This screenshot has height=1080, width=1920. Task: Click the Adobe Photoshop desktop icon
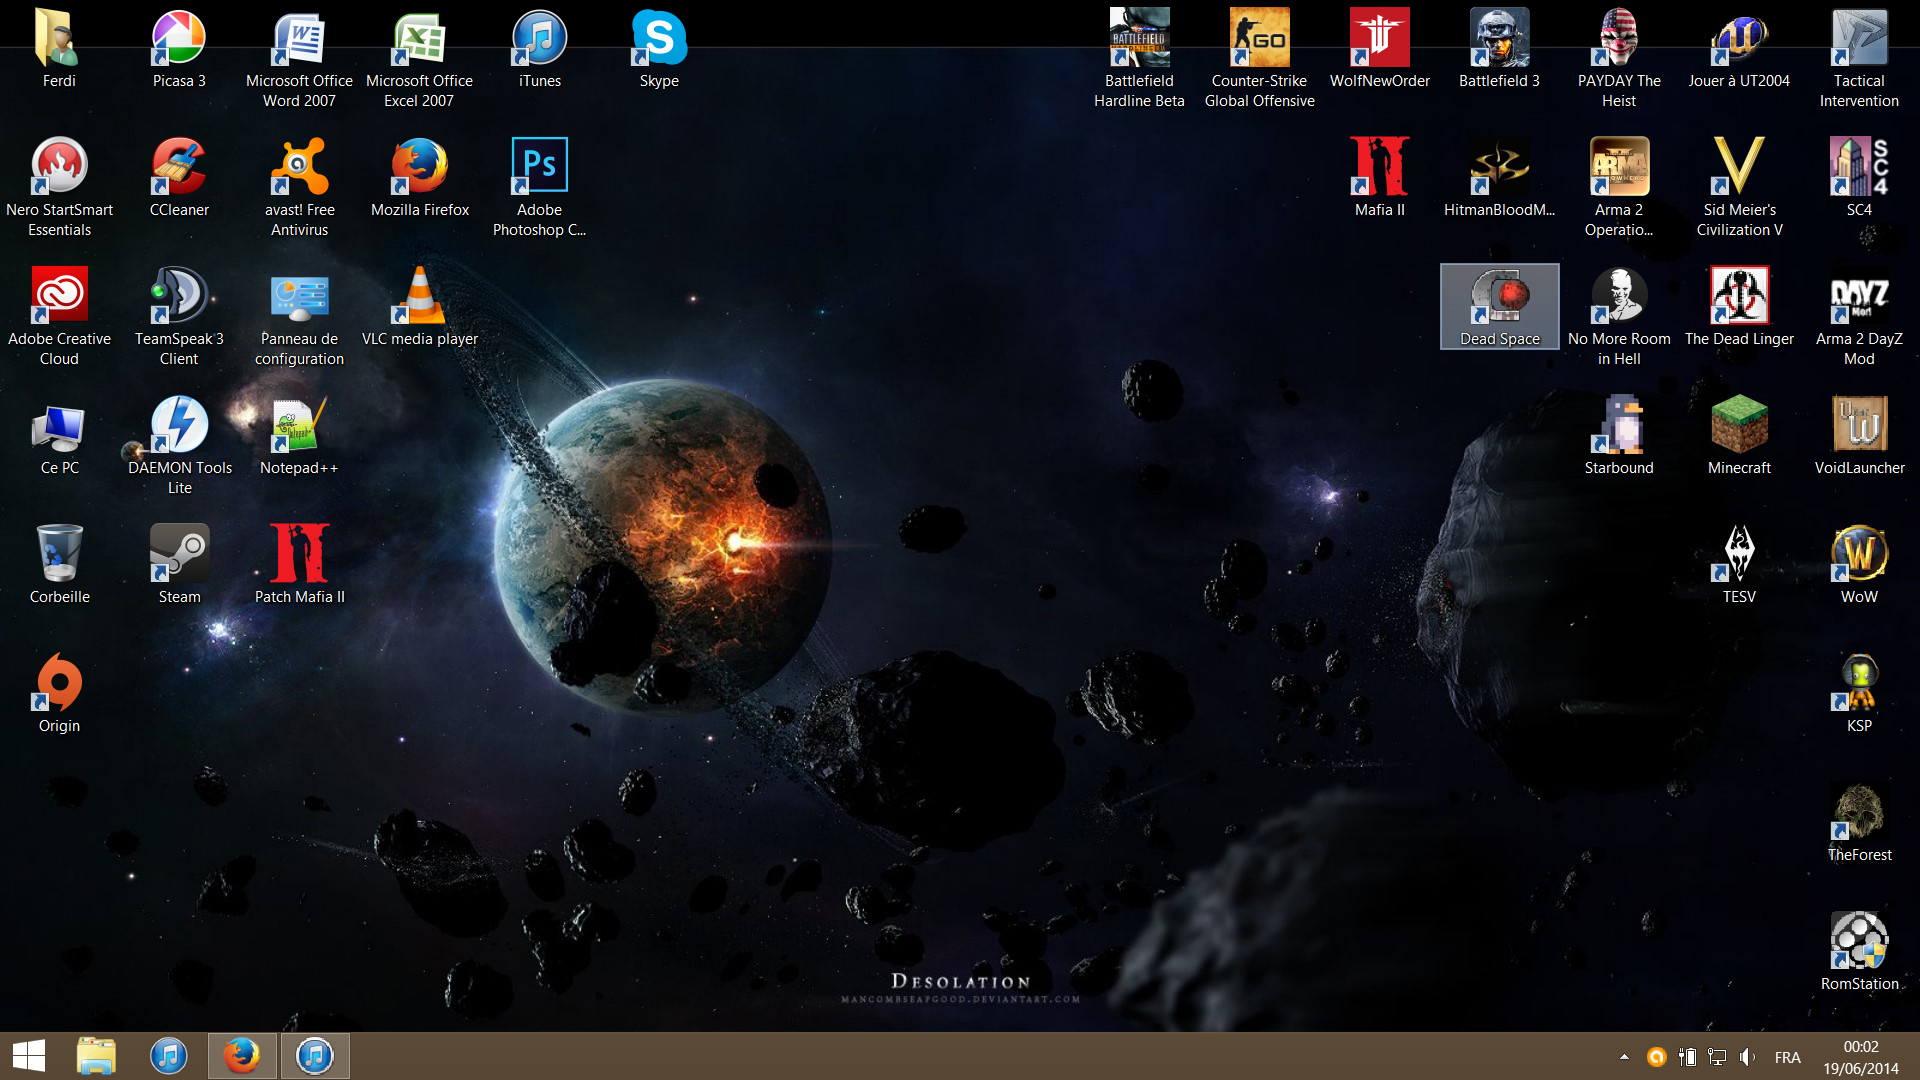[539, 188]
